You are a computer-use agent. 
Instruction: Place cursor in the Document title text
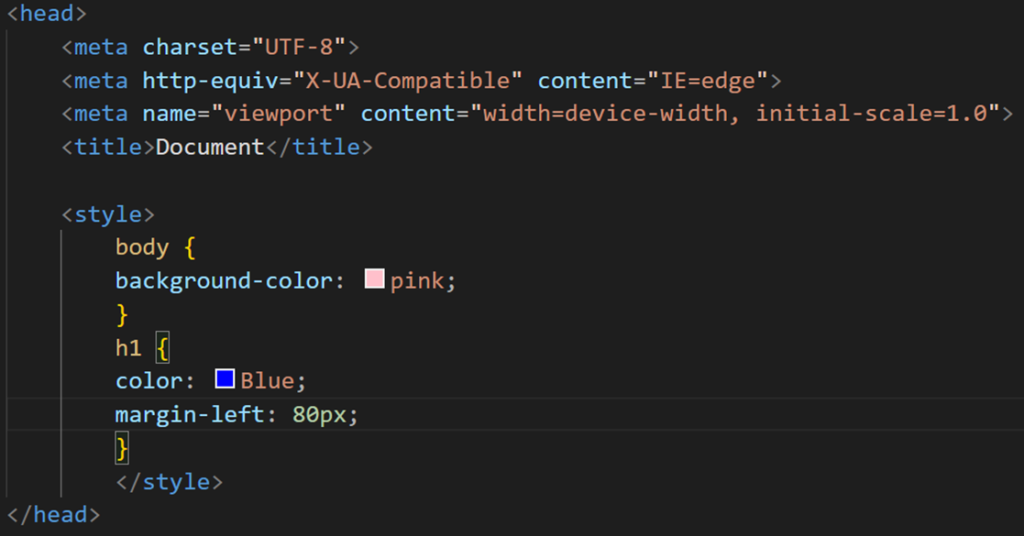(210, 147)
